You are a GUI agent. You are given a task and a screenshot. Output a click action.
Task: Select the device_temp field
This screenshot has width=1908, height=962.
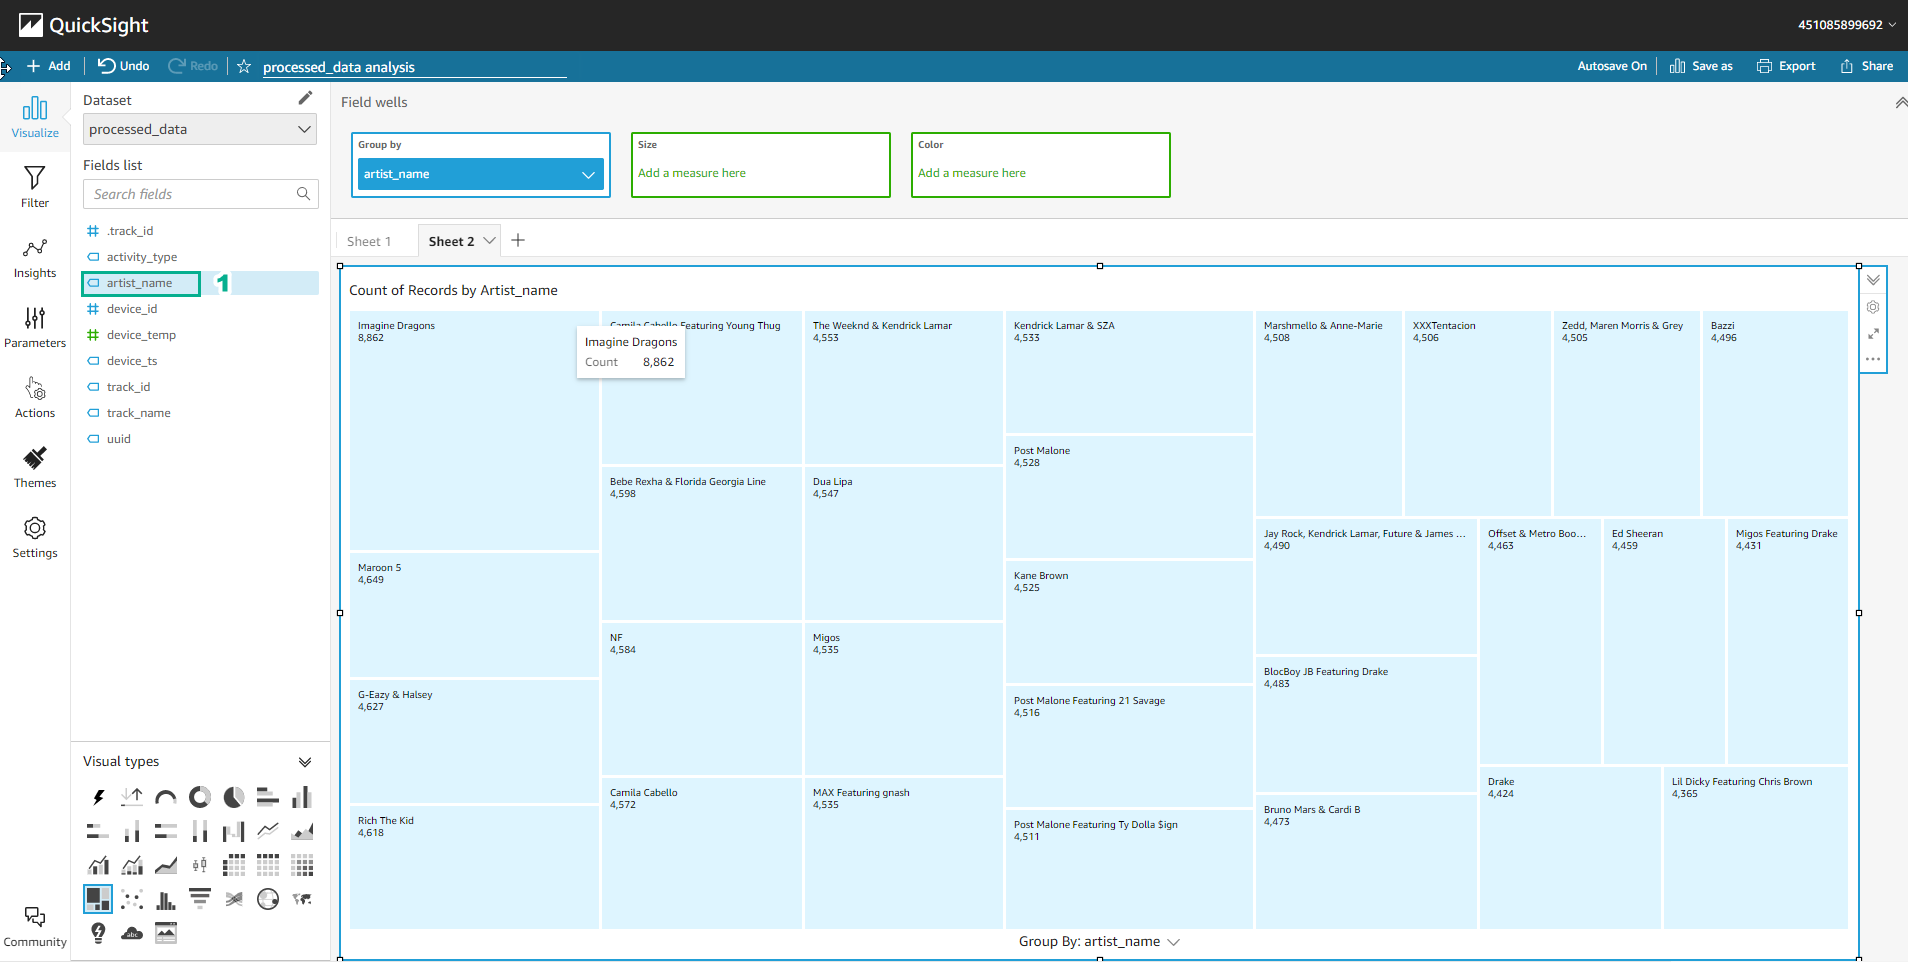[x=141, y=335]
